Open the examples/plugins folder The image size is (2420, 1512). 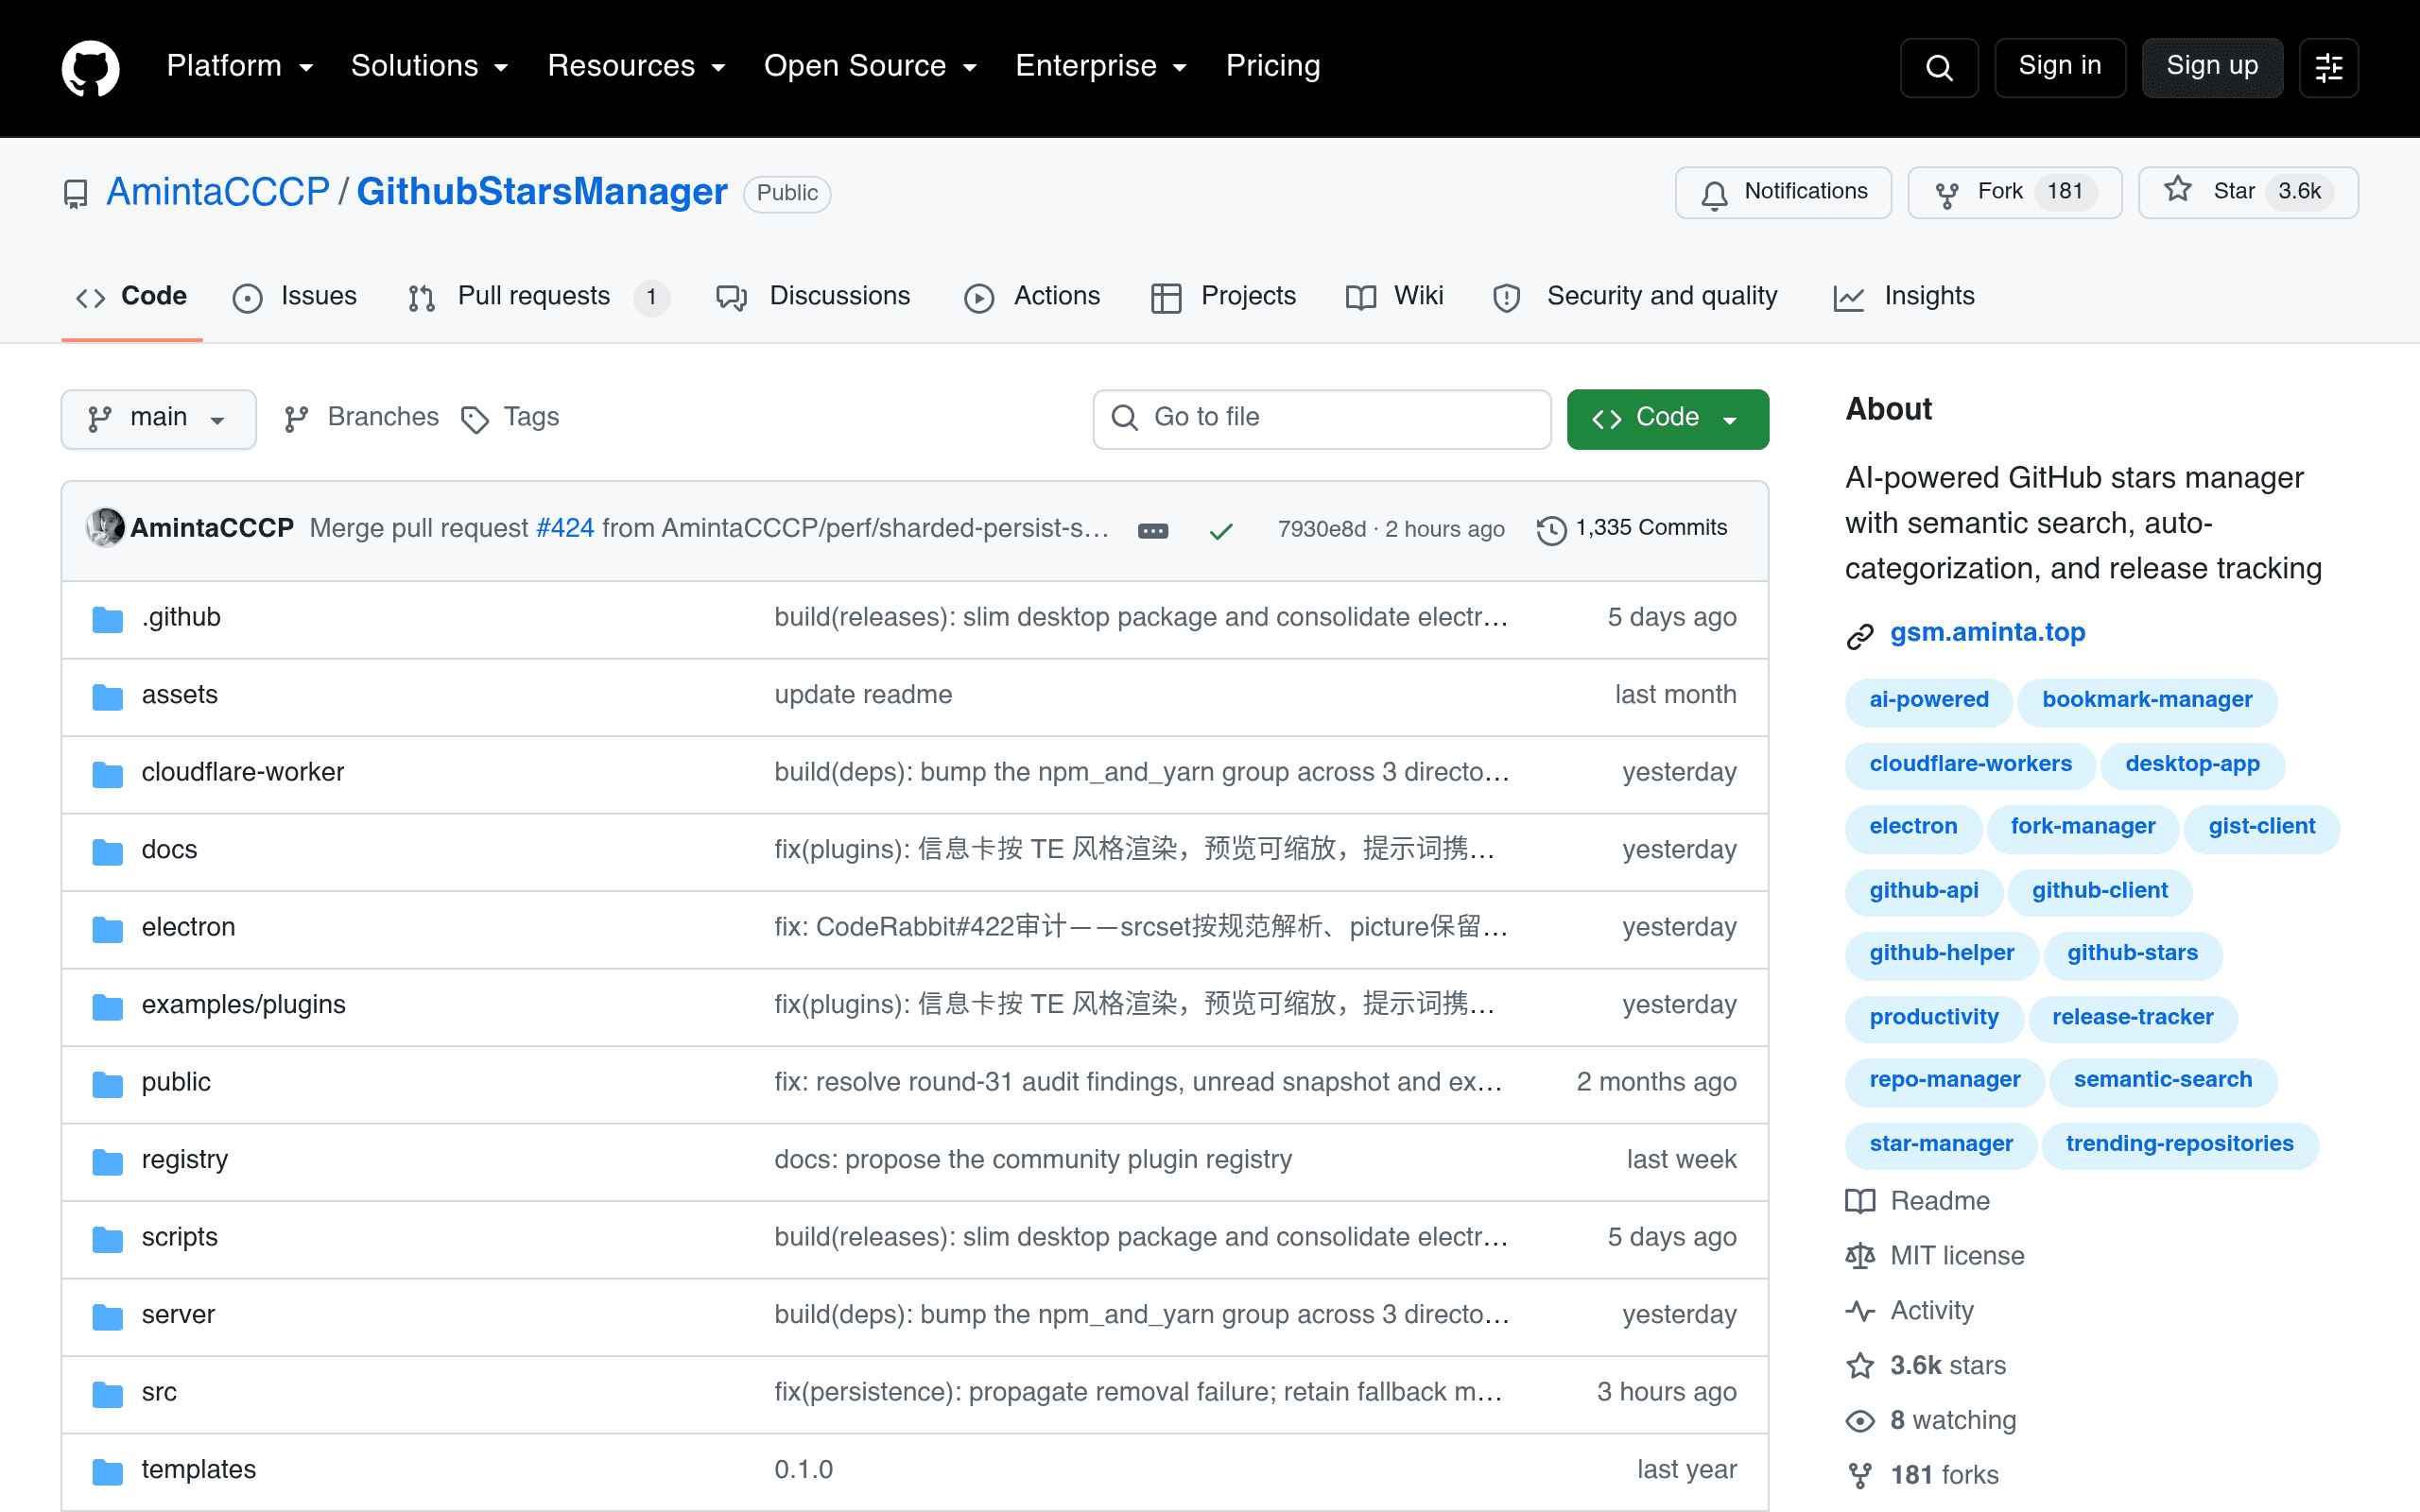pyautogui.click(x=244, y=1005)
